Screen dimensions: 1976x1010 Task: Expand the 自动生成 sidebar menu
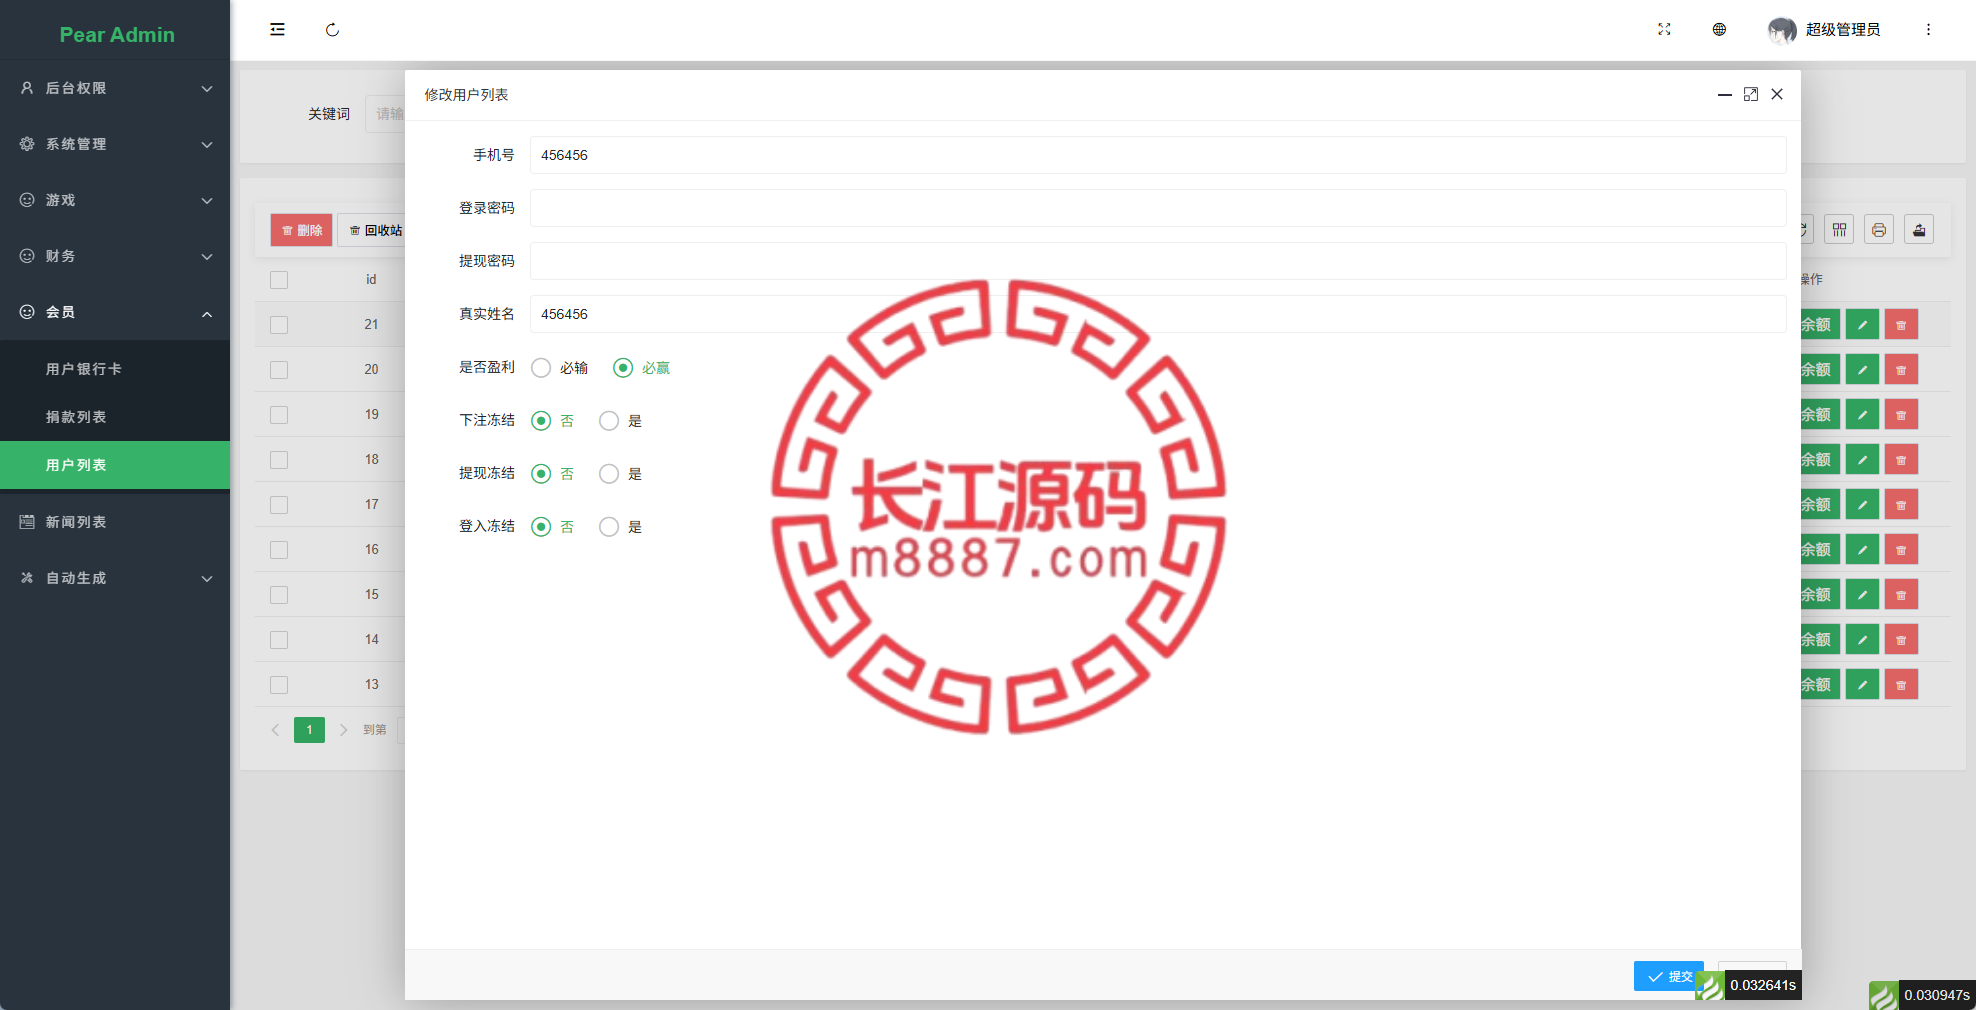pos(115,578)
